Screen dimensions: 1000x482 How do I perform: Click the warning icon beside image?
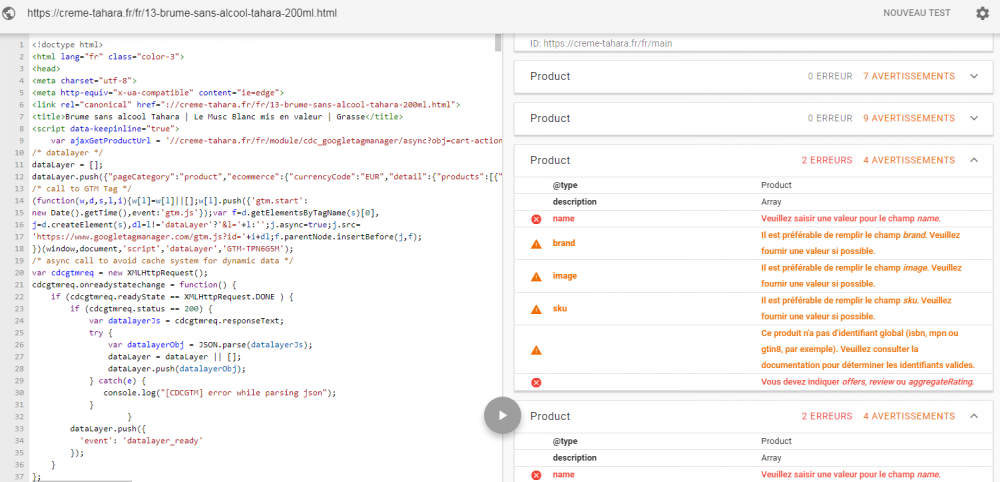pos(536,276)
